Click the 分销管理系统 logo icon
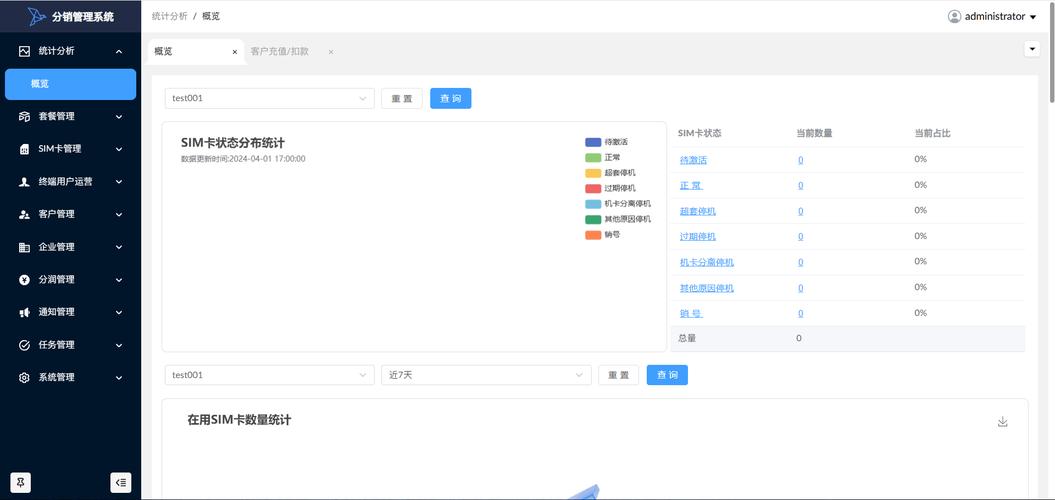This screenshot has height=500, width=1055. tap(38, 17)
